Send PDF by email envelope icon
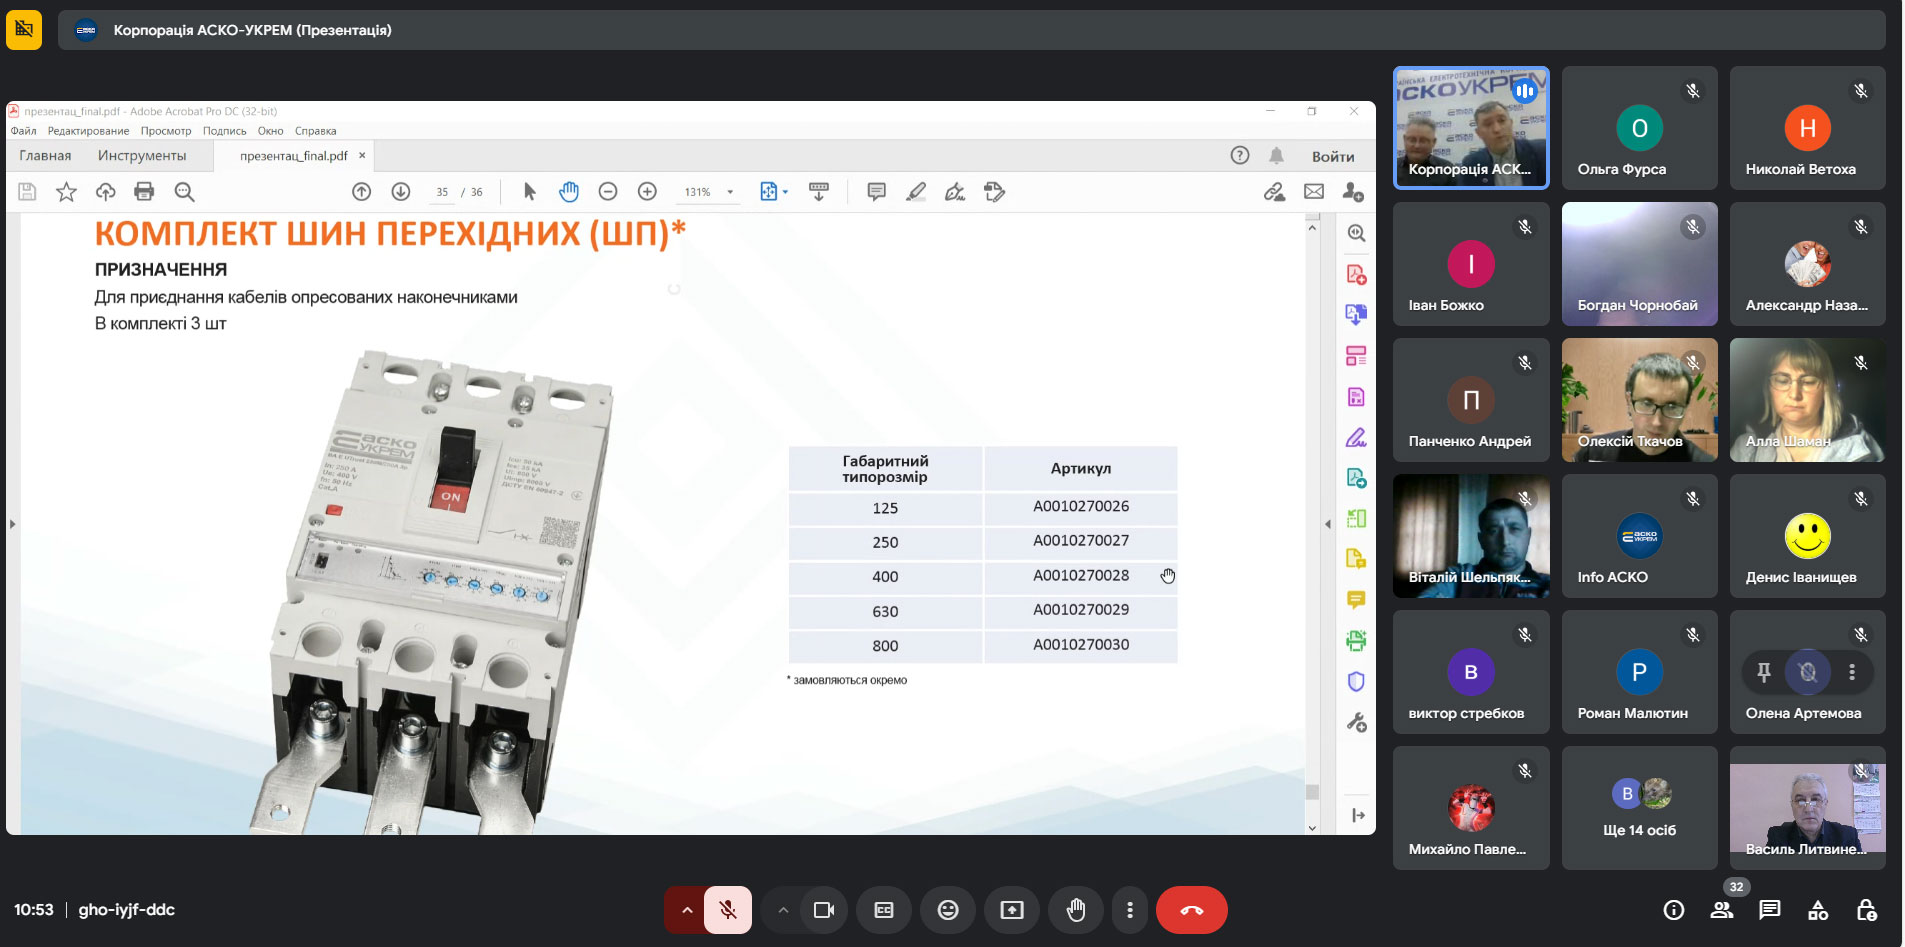The height and width of the screenshot is (947, 1905). click(x=1314, y=192)
